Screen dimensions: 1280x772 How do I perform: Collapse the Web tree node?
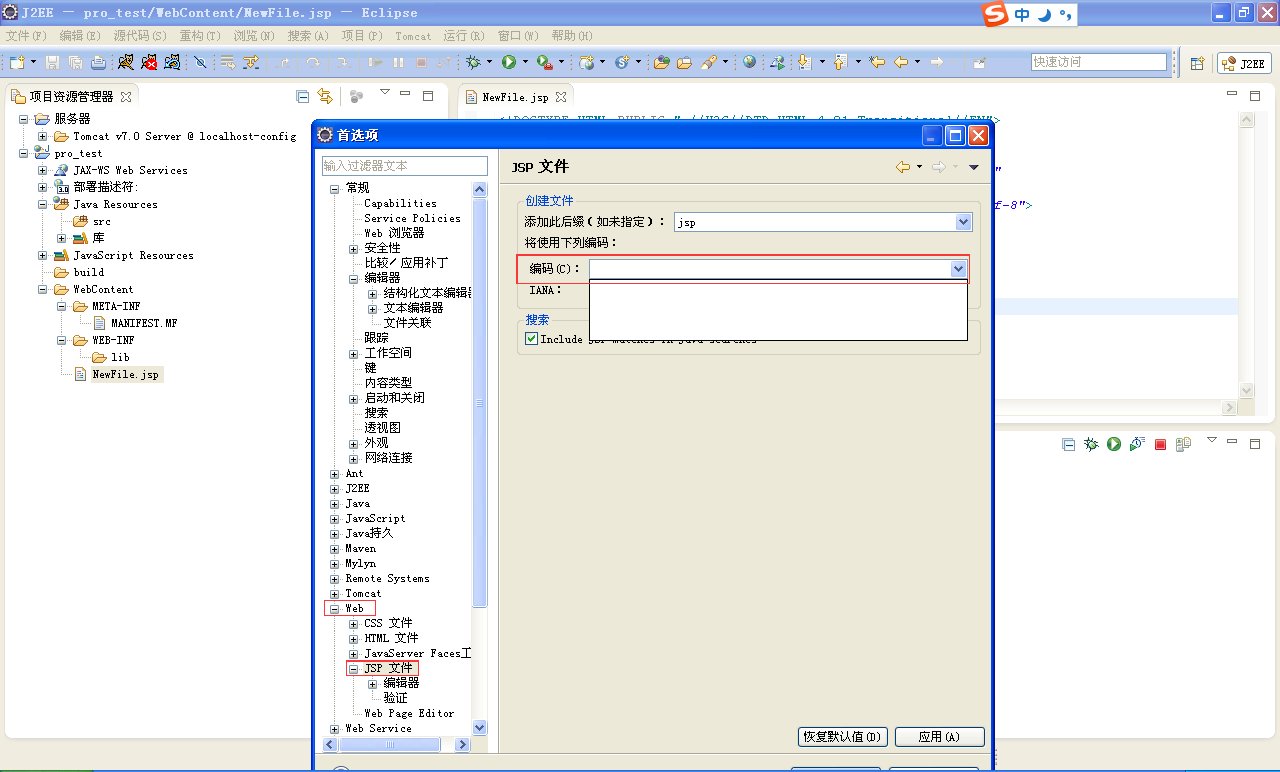click(x=335, y=608)
